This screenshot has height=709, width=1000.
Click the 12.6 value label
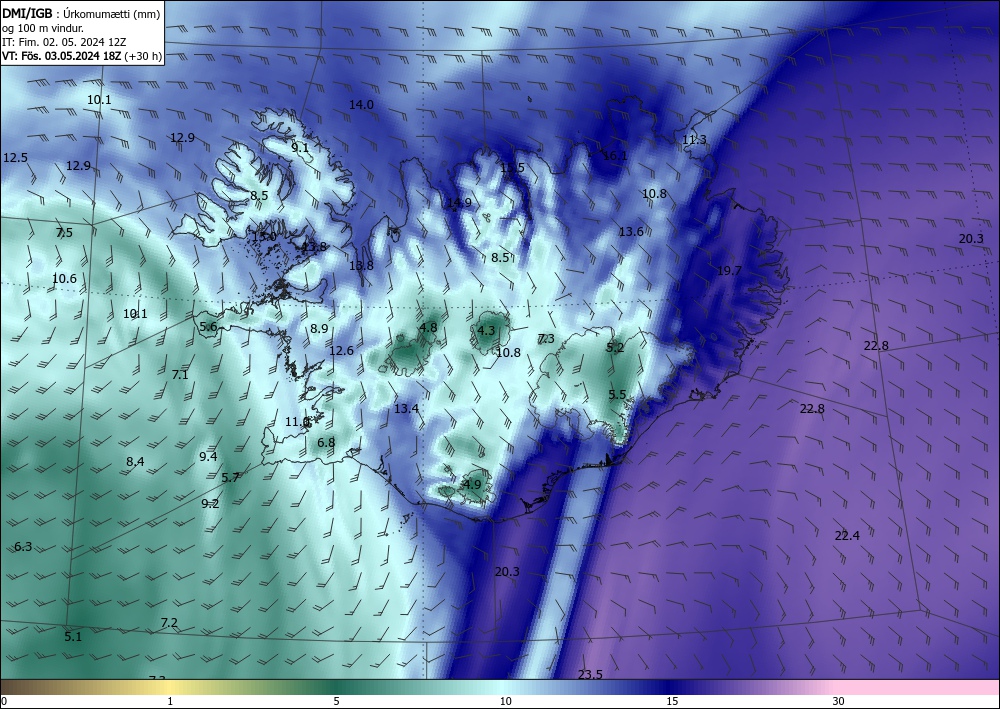point(341,351)
